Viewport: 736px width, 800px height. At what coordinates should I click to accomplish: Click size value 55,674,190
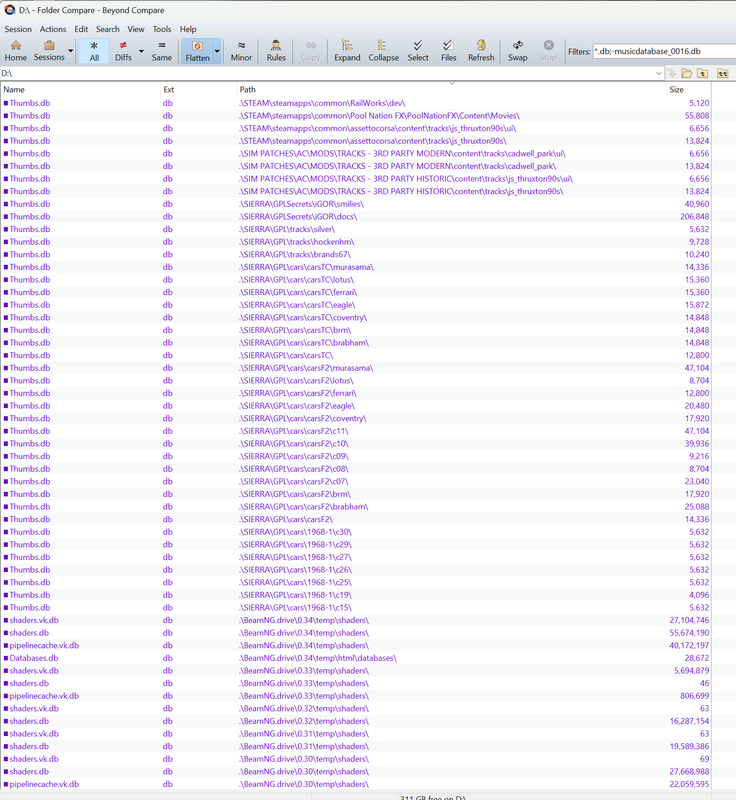689,633
